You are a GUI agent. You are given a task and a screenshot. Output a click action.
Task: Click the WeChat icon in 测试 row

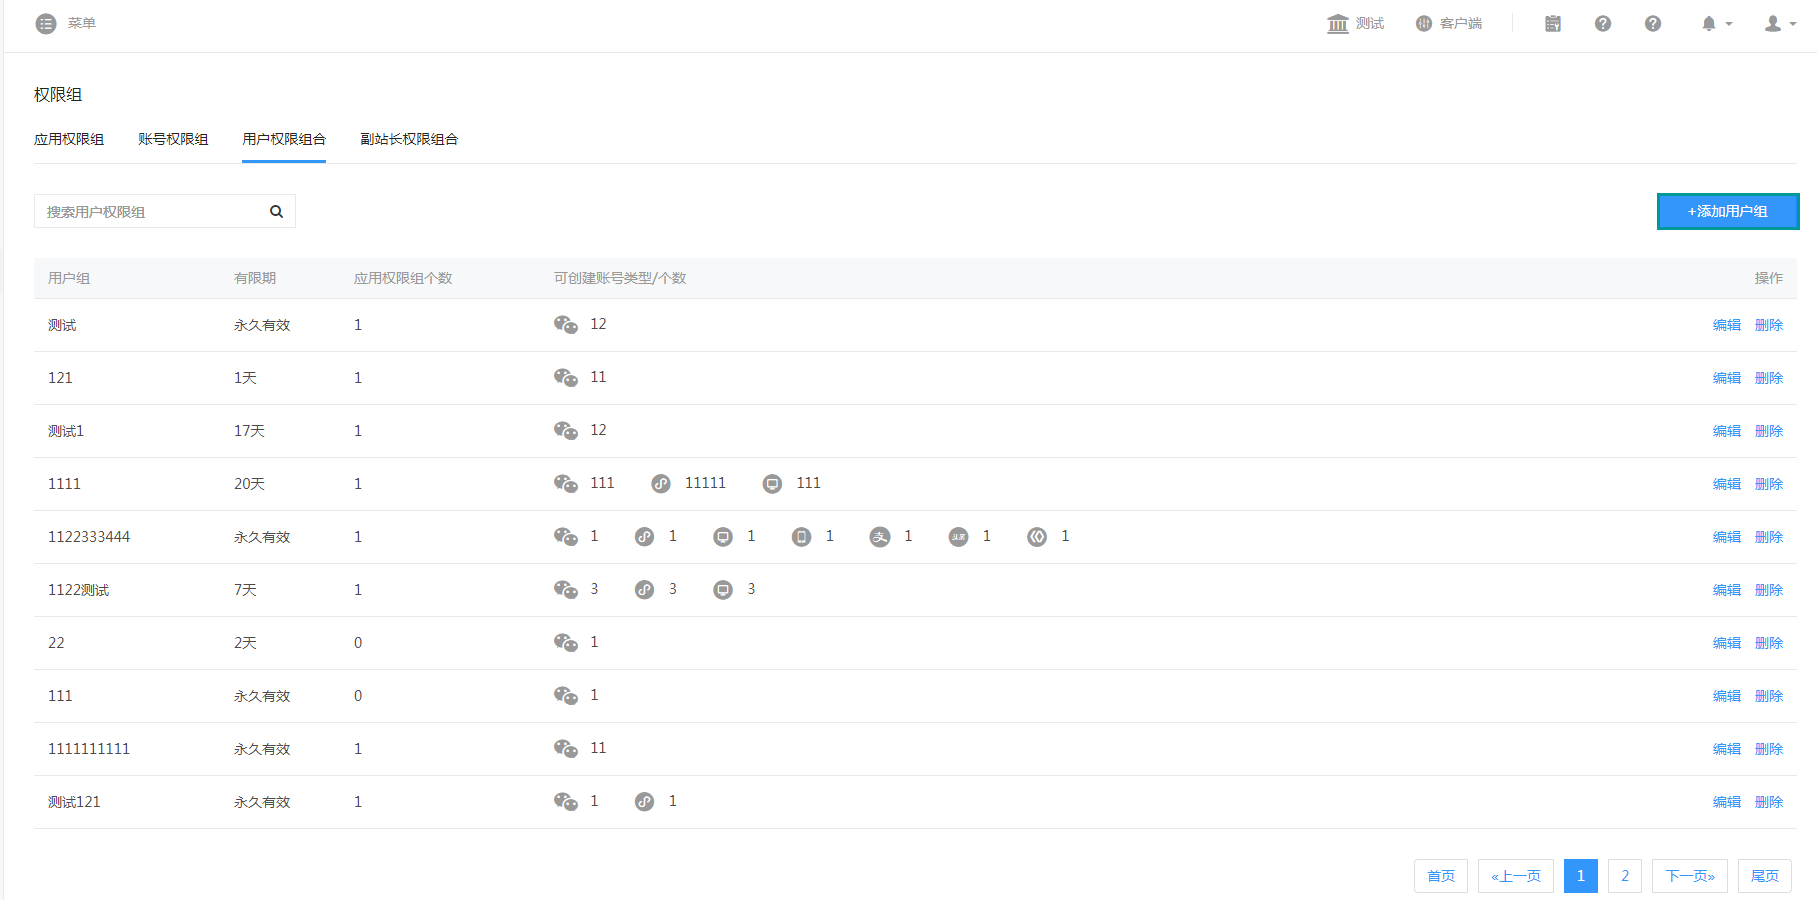[x=566, y=324]
